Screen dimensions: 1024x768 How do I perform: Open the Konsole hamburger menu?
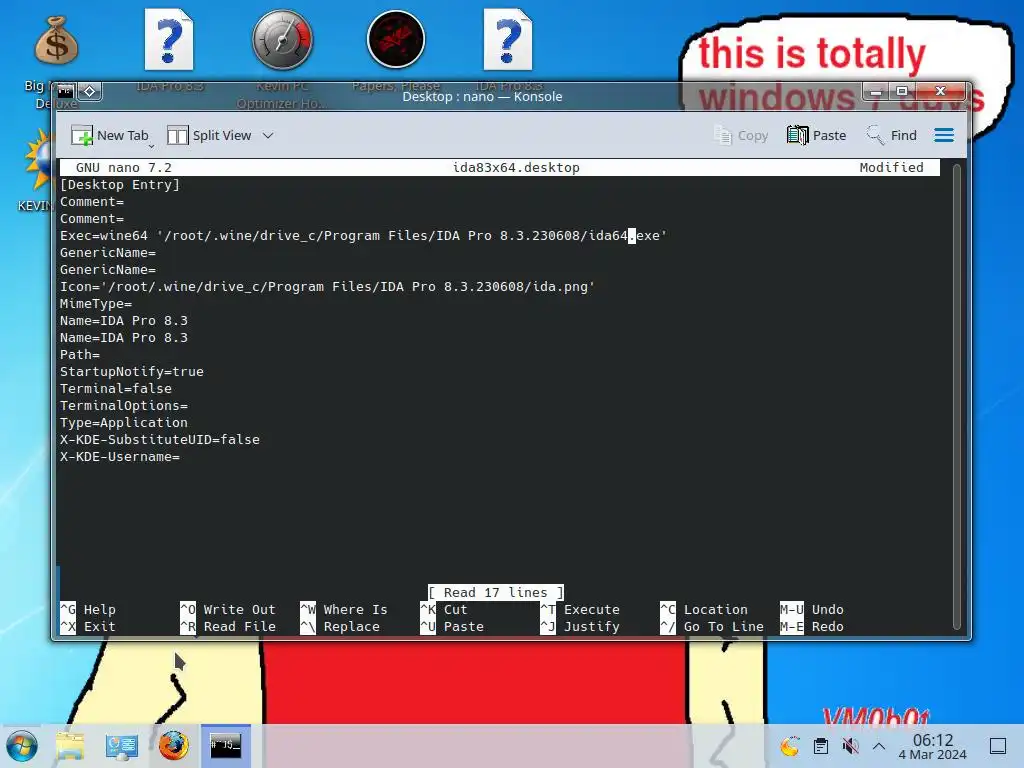pyautogui.click(x=944, y=135)
